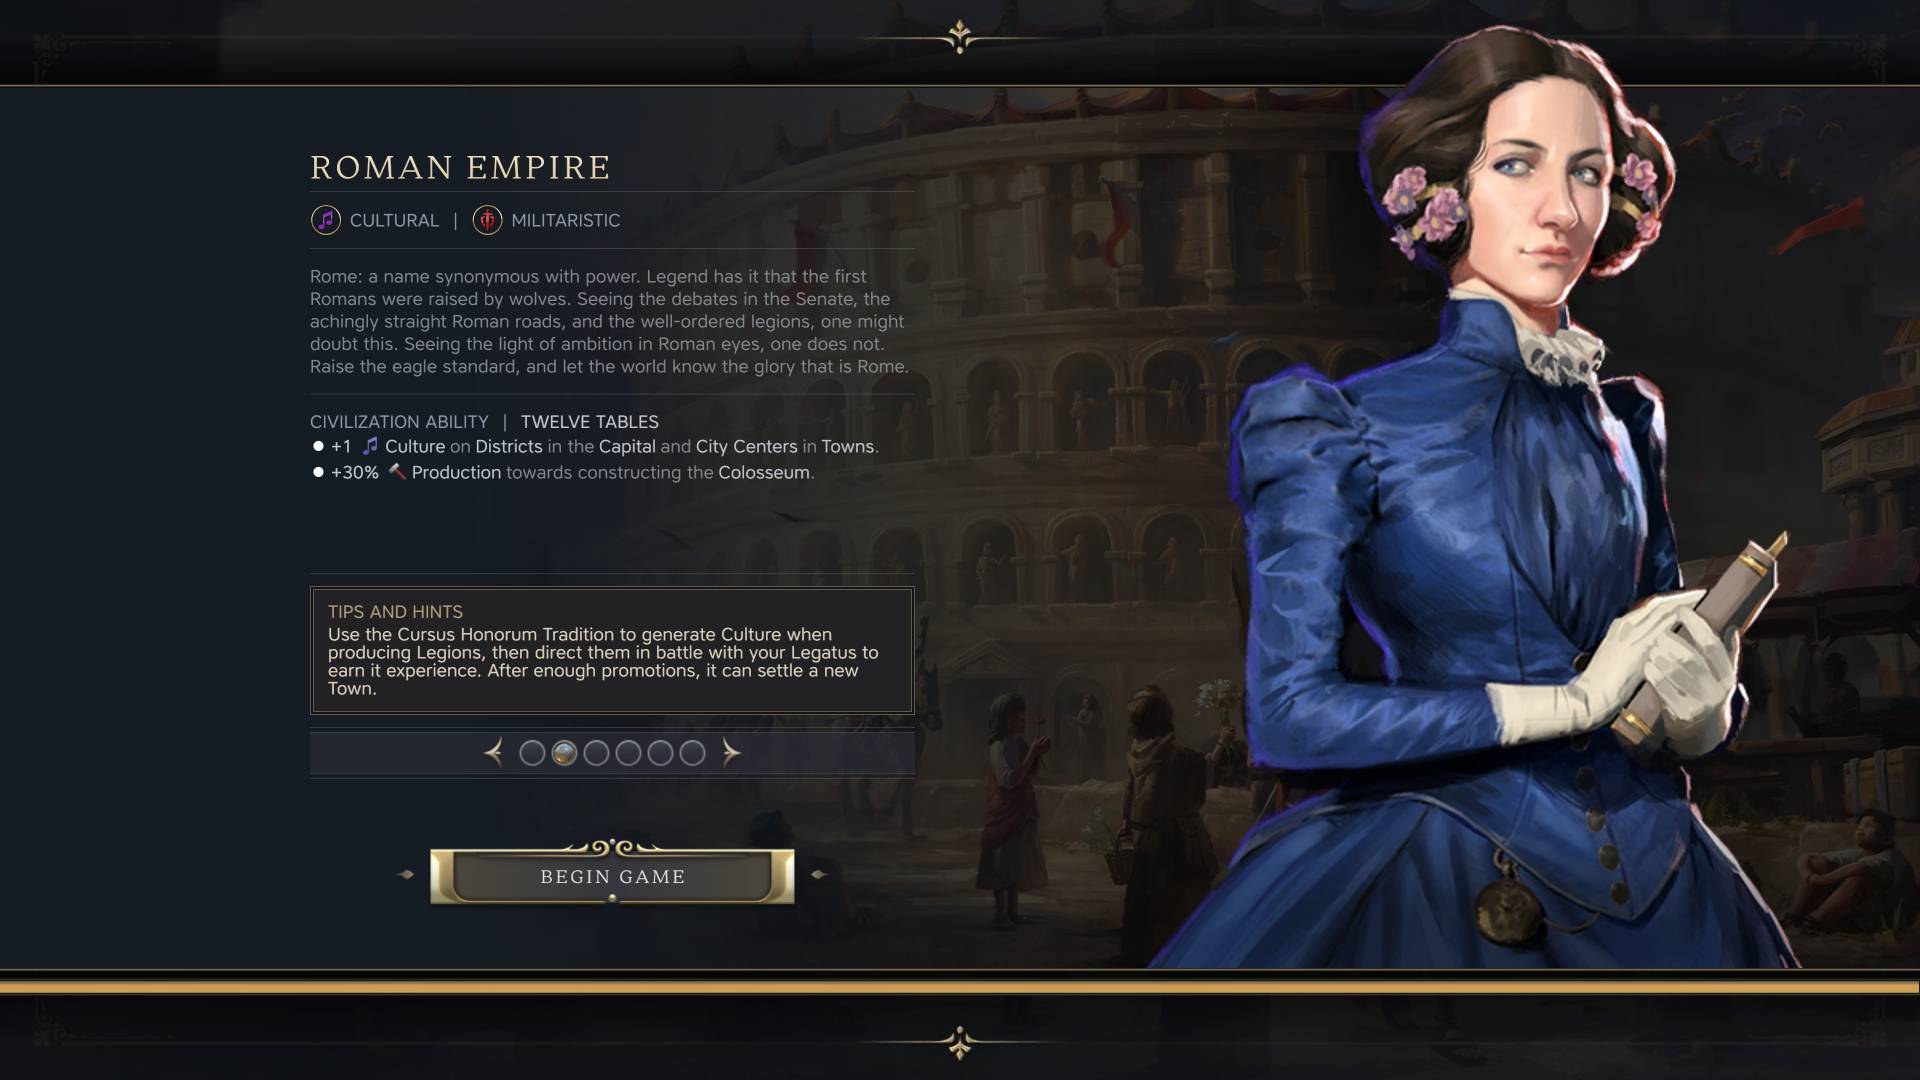1920x1080 pixels.
Task: Click the Twelve Tables ability title
Action: click(x=590, y=422)
